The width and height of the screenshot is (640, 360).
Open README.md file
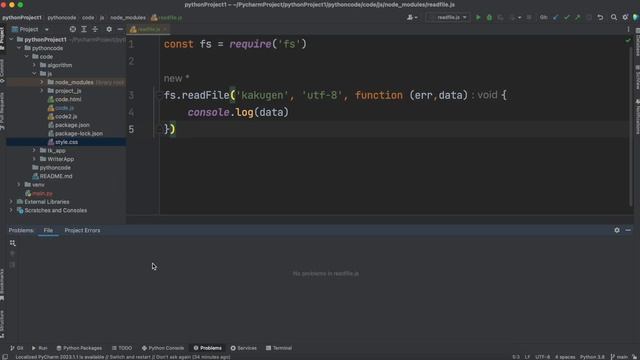click(56, 176)
